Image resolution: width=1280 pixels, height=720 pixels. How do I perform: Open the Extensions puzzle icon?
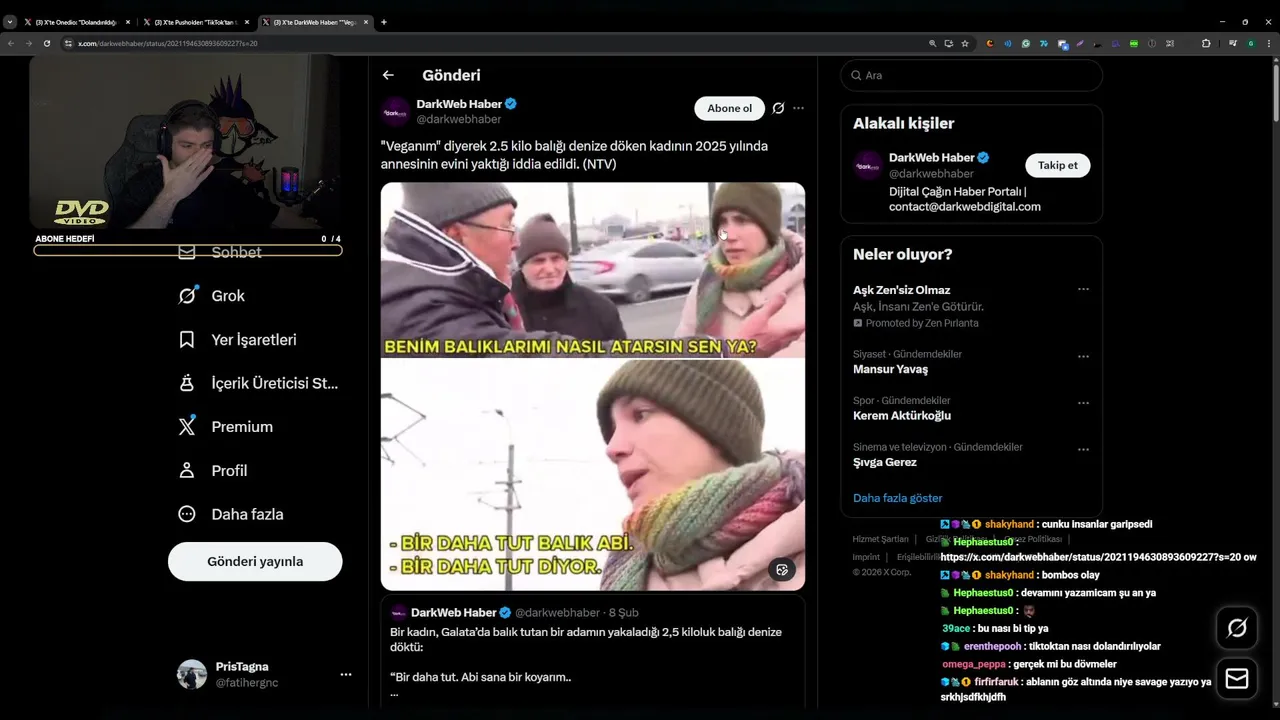1206,43
